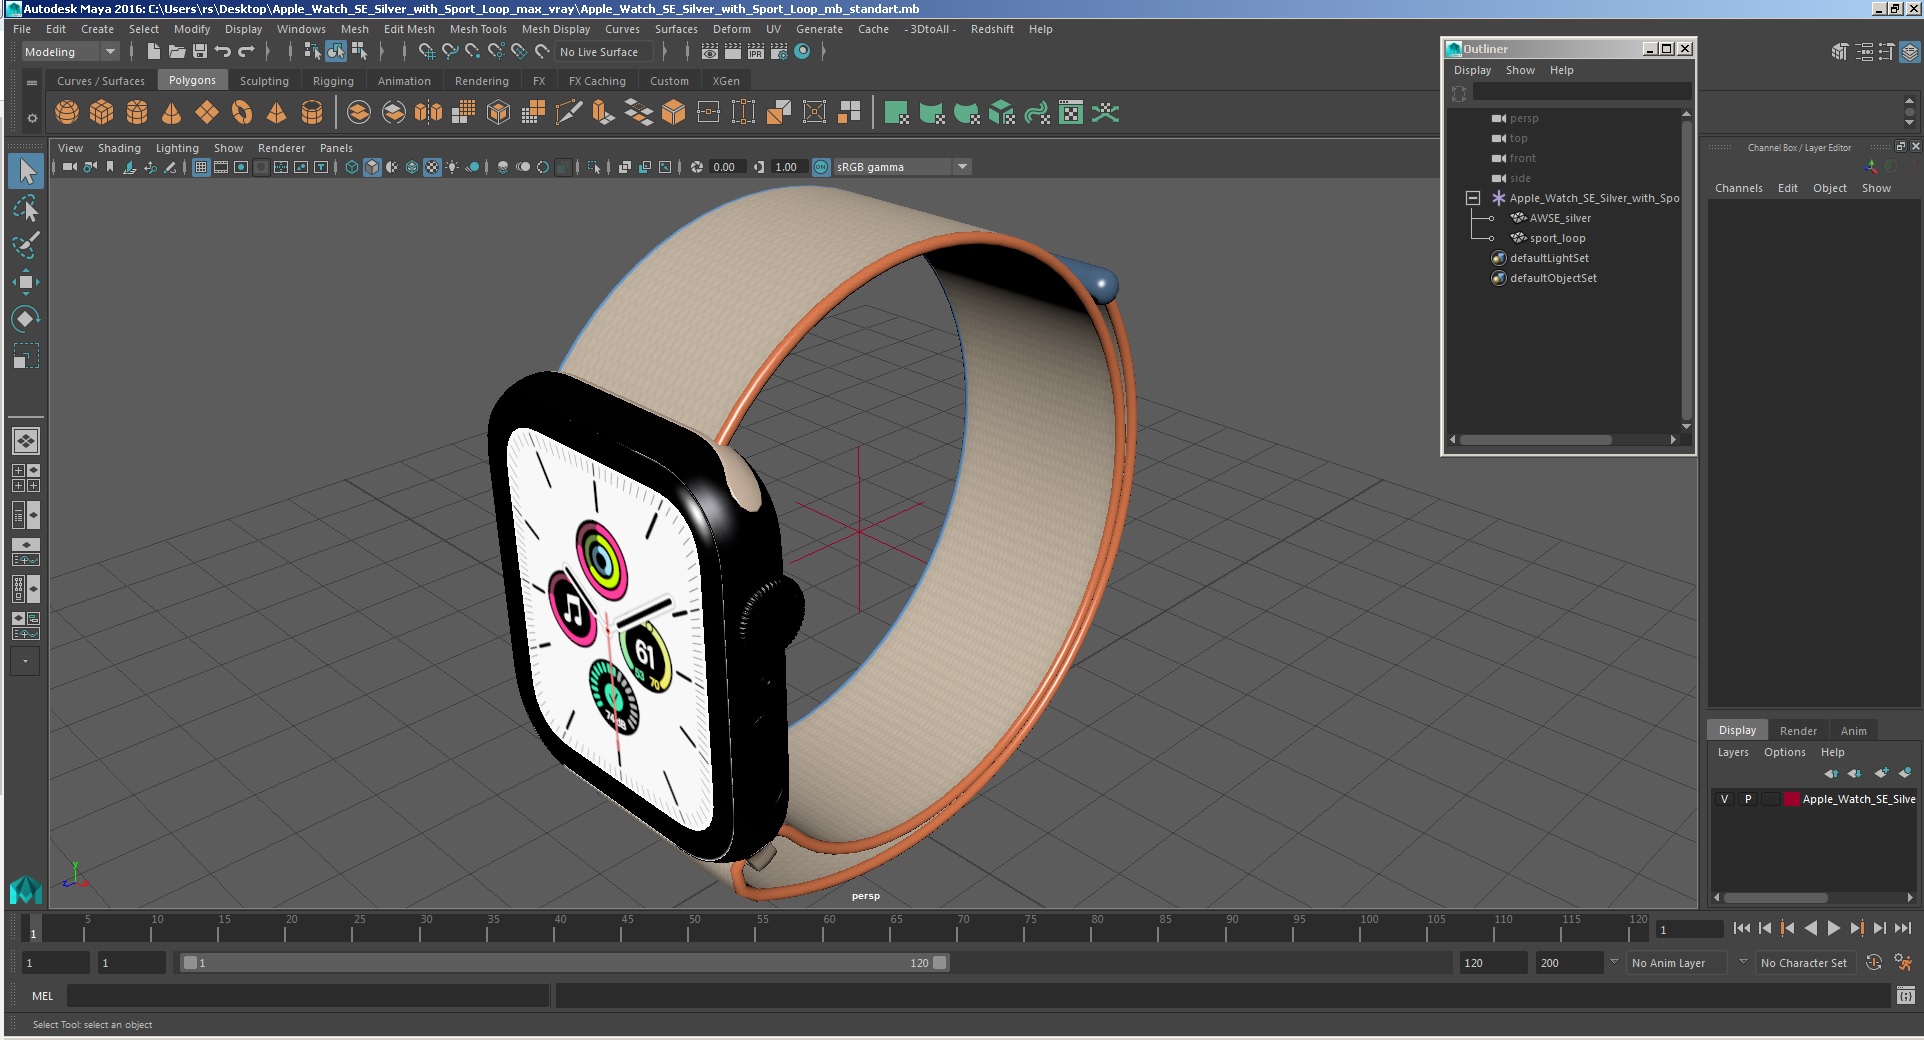Viewport: 1924px width, 1040px height.
Task: Toggle layer visibility V for Apple_Watch_SE layer
Action: (x=1724, y=799)
